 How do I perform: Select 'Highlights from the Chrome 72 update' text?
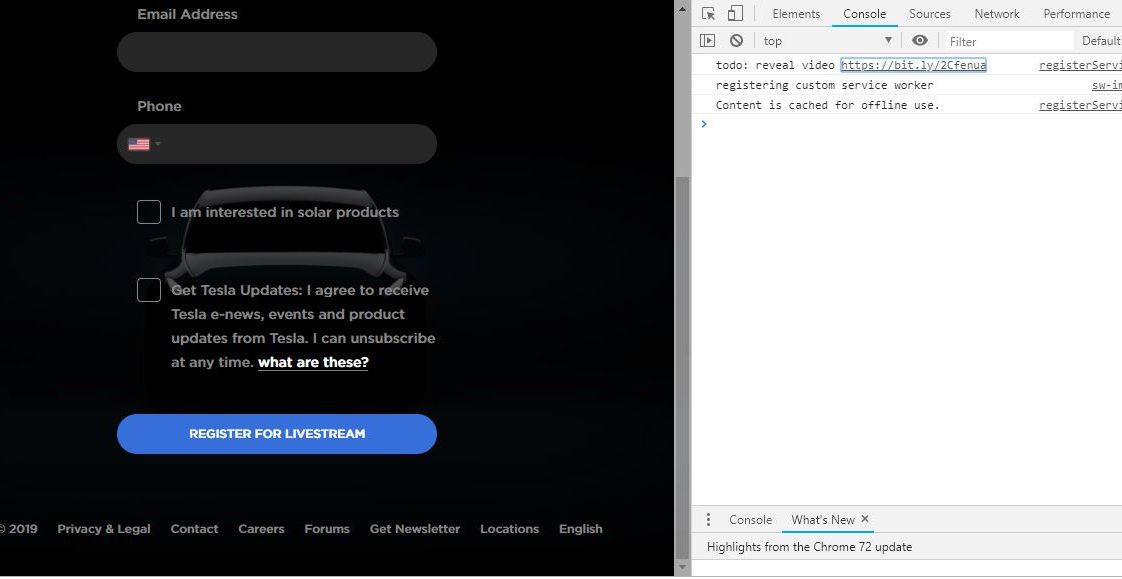coord(809,547)
